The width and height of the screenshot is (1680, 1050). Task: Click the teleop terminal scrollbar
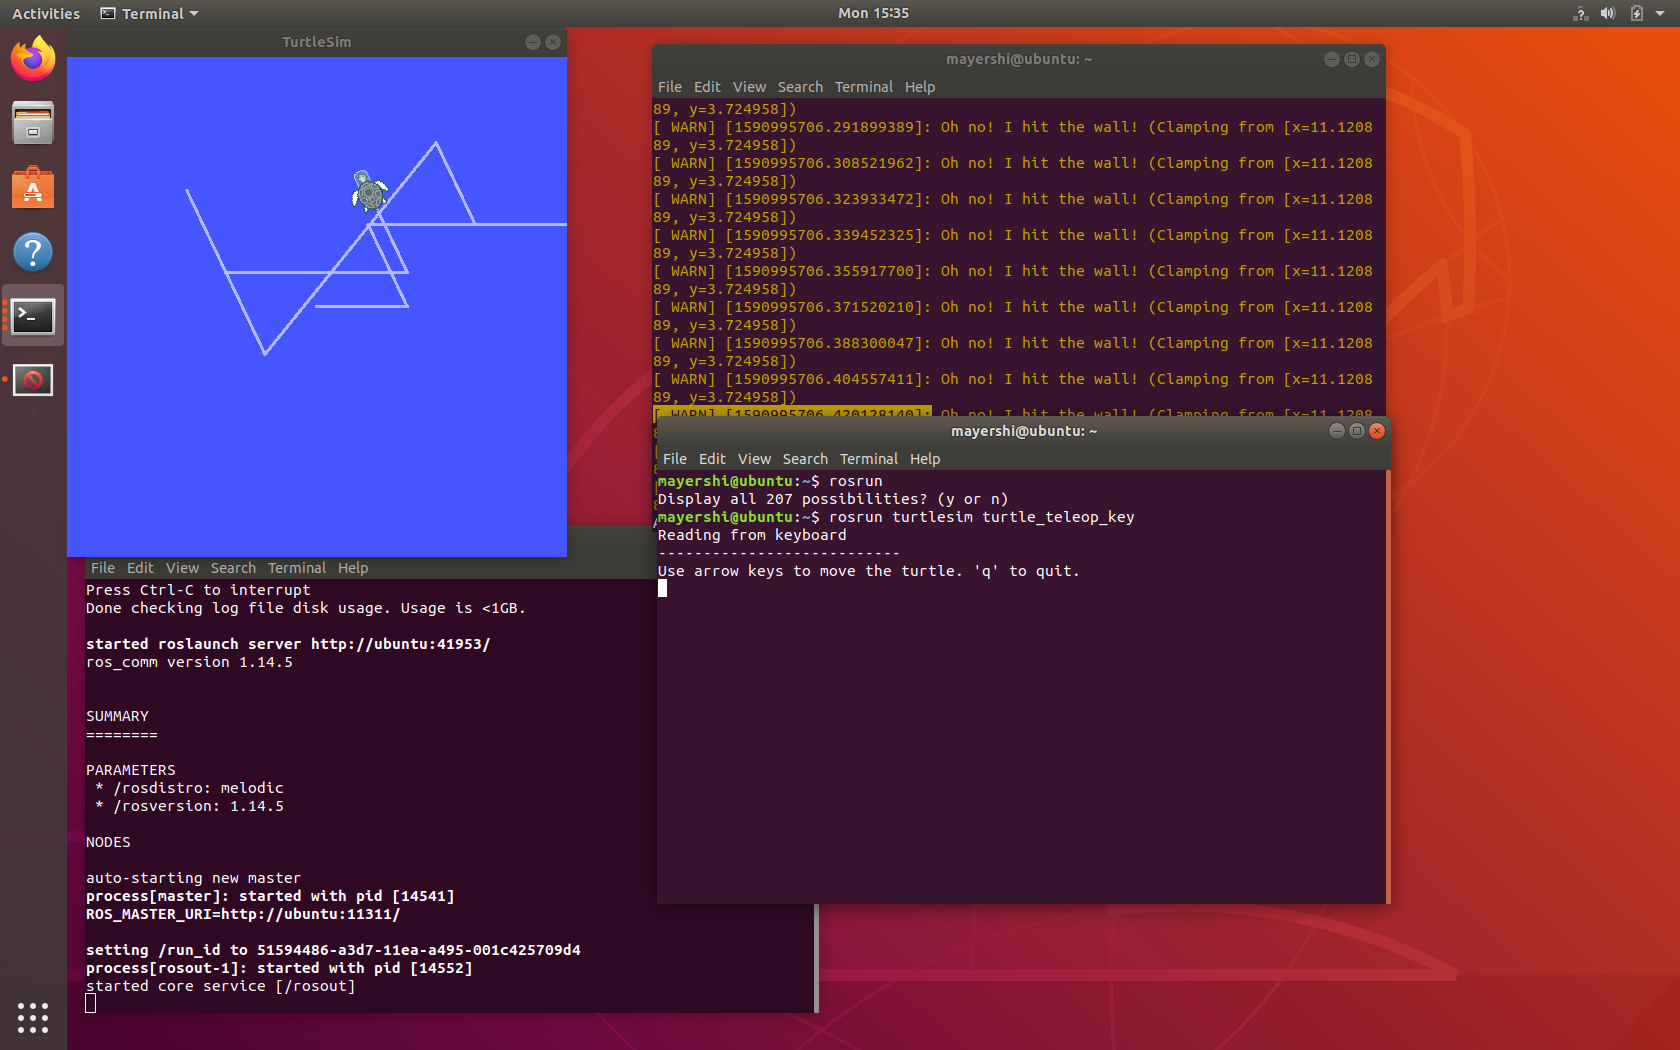point(1388,686)
